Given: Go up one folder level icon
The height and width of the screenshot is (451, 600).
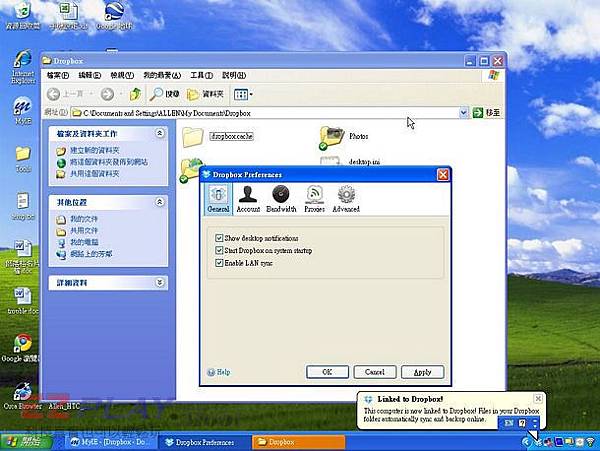Looking at the screenshot, I should click(135, 94).
